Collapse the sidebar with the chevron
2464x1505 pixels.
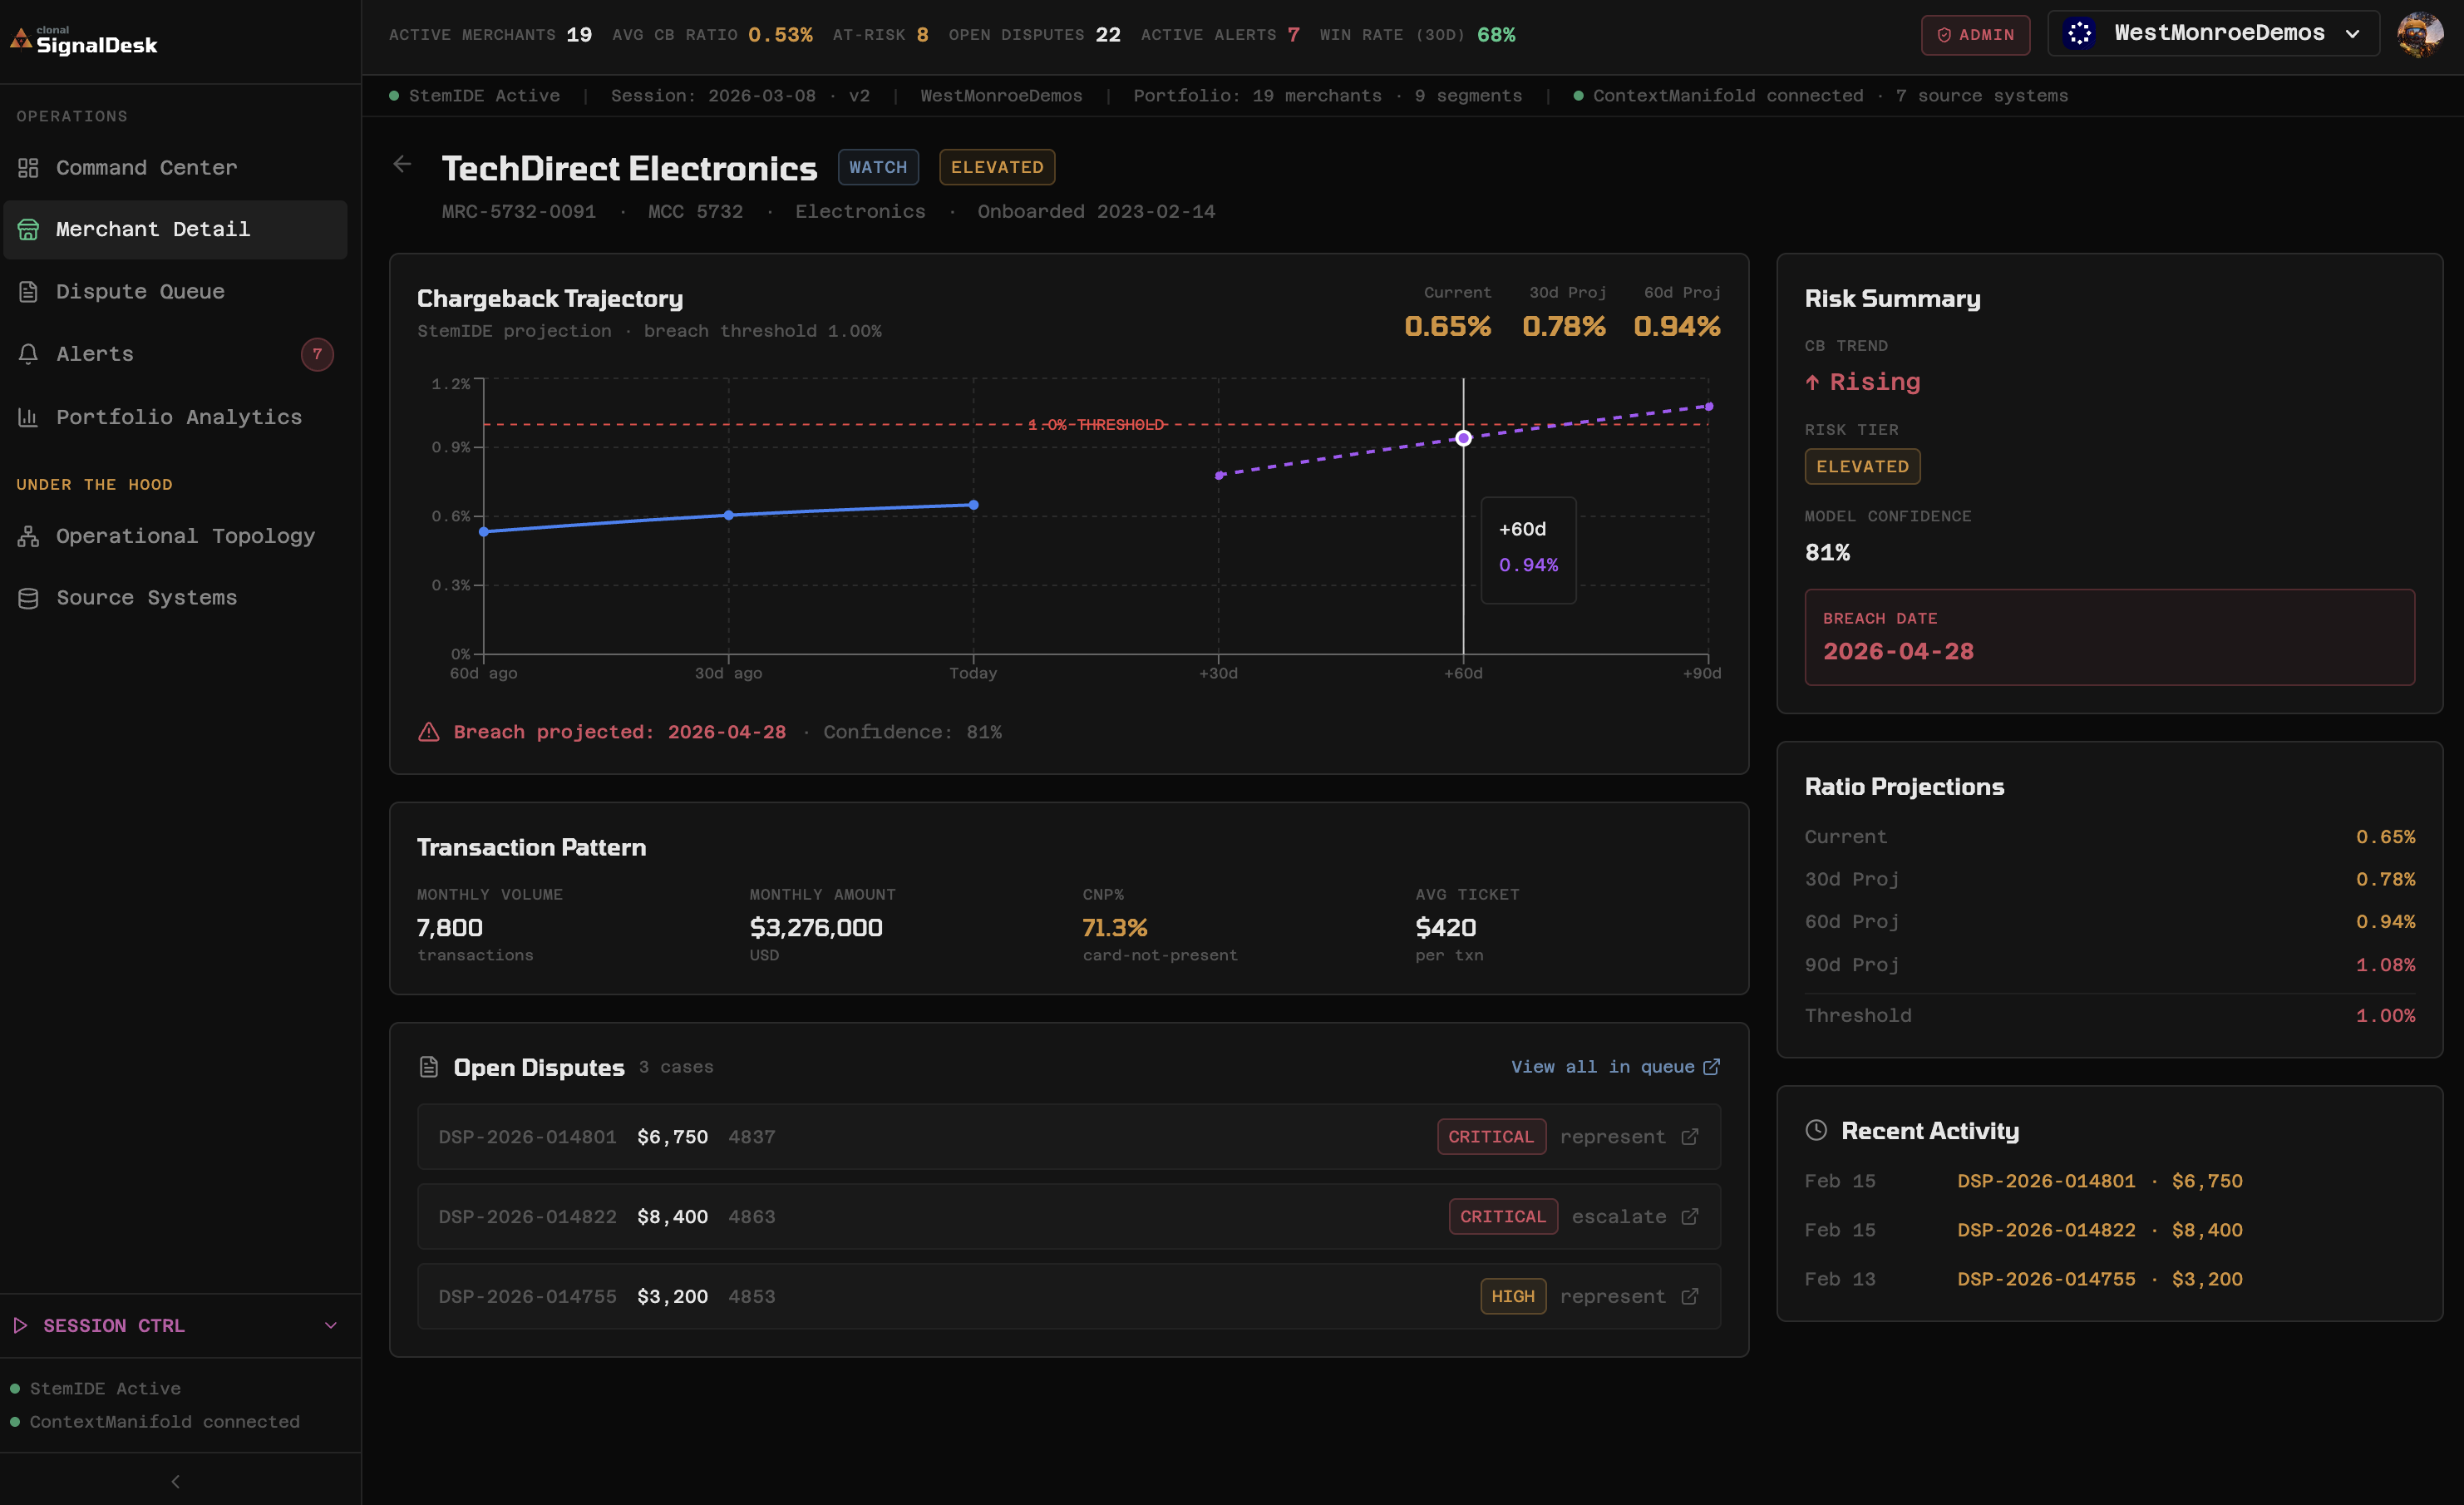[175, 1481]
